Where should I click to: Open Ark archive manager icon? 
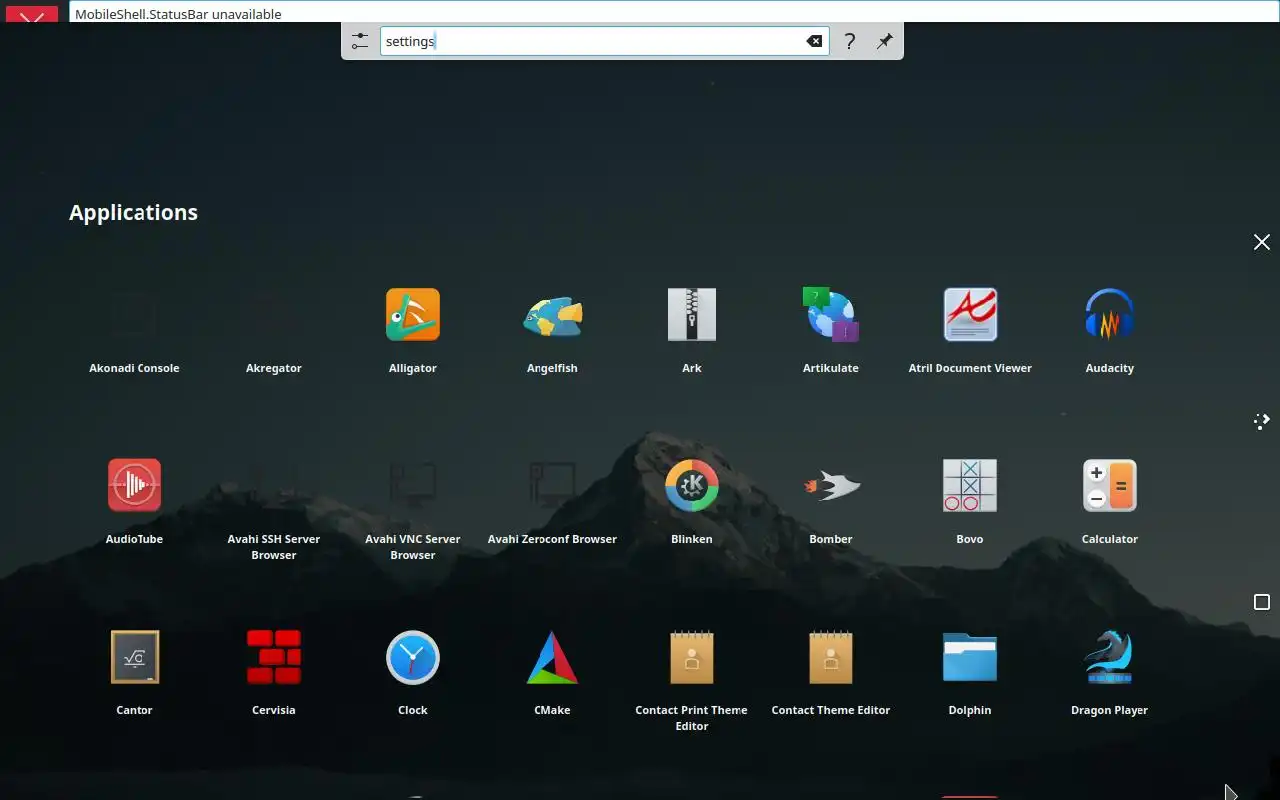[692, 315]
